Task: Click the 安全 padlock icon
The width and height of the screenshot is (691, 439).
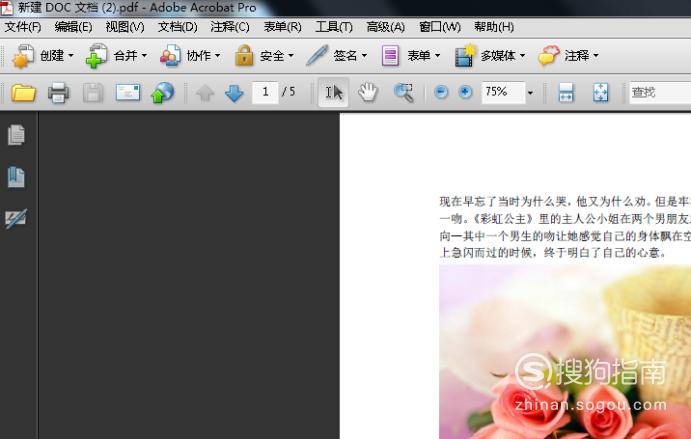Action: tap(244, 56)
